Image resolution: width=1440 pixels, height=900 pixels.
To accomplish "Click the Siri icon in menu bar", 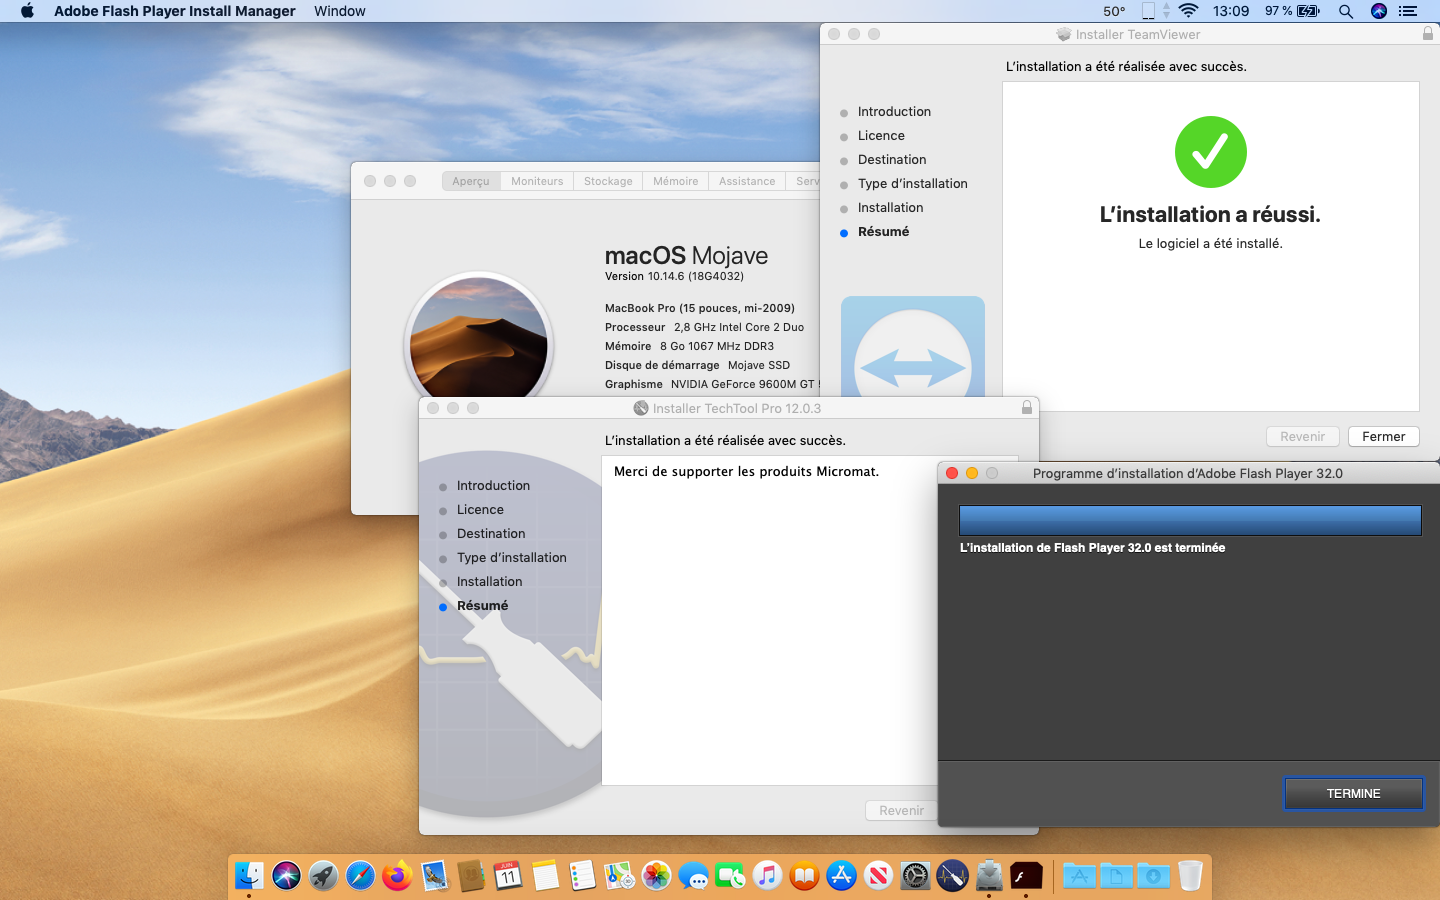I will tap(1379, 11).
